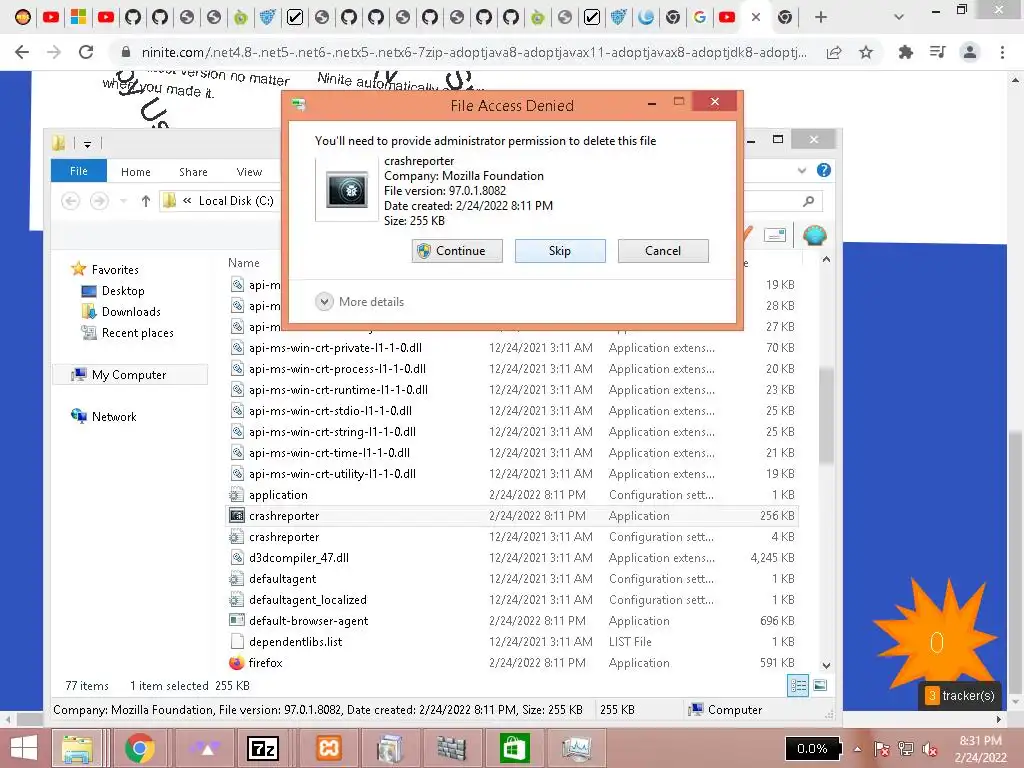Click muted volume tray icon
The image size is (1024, 768).
pos(930,749)
